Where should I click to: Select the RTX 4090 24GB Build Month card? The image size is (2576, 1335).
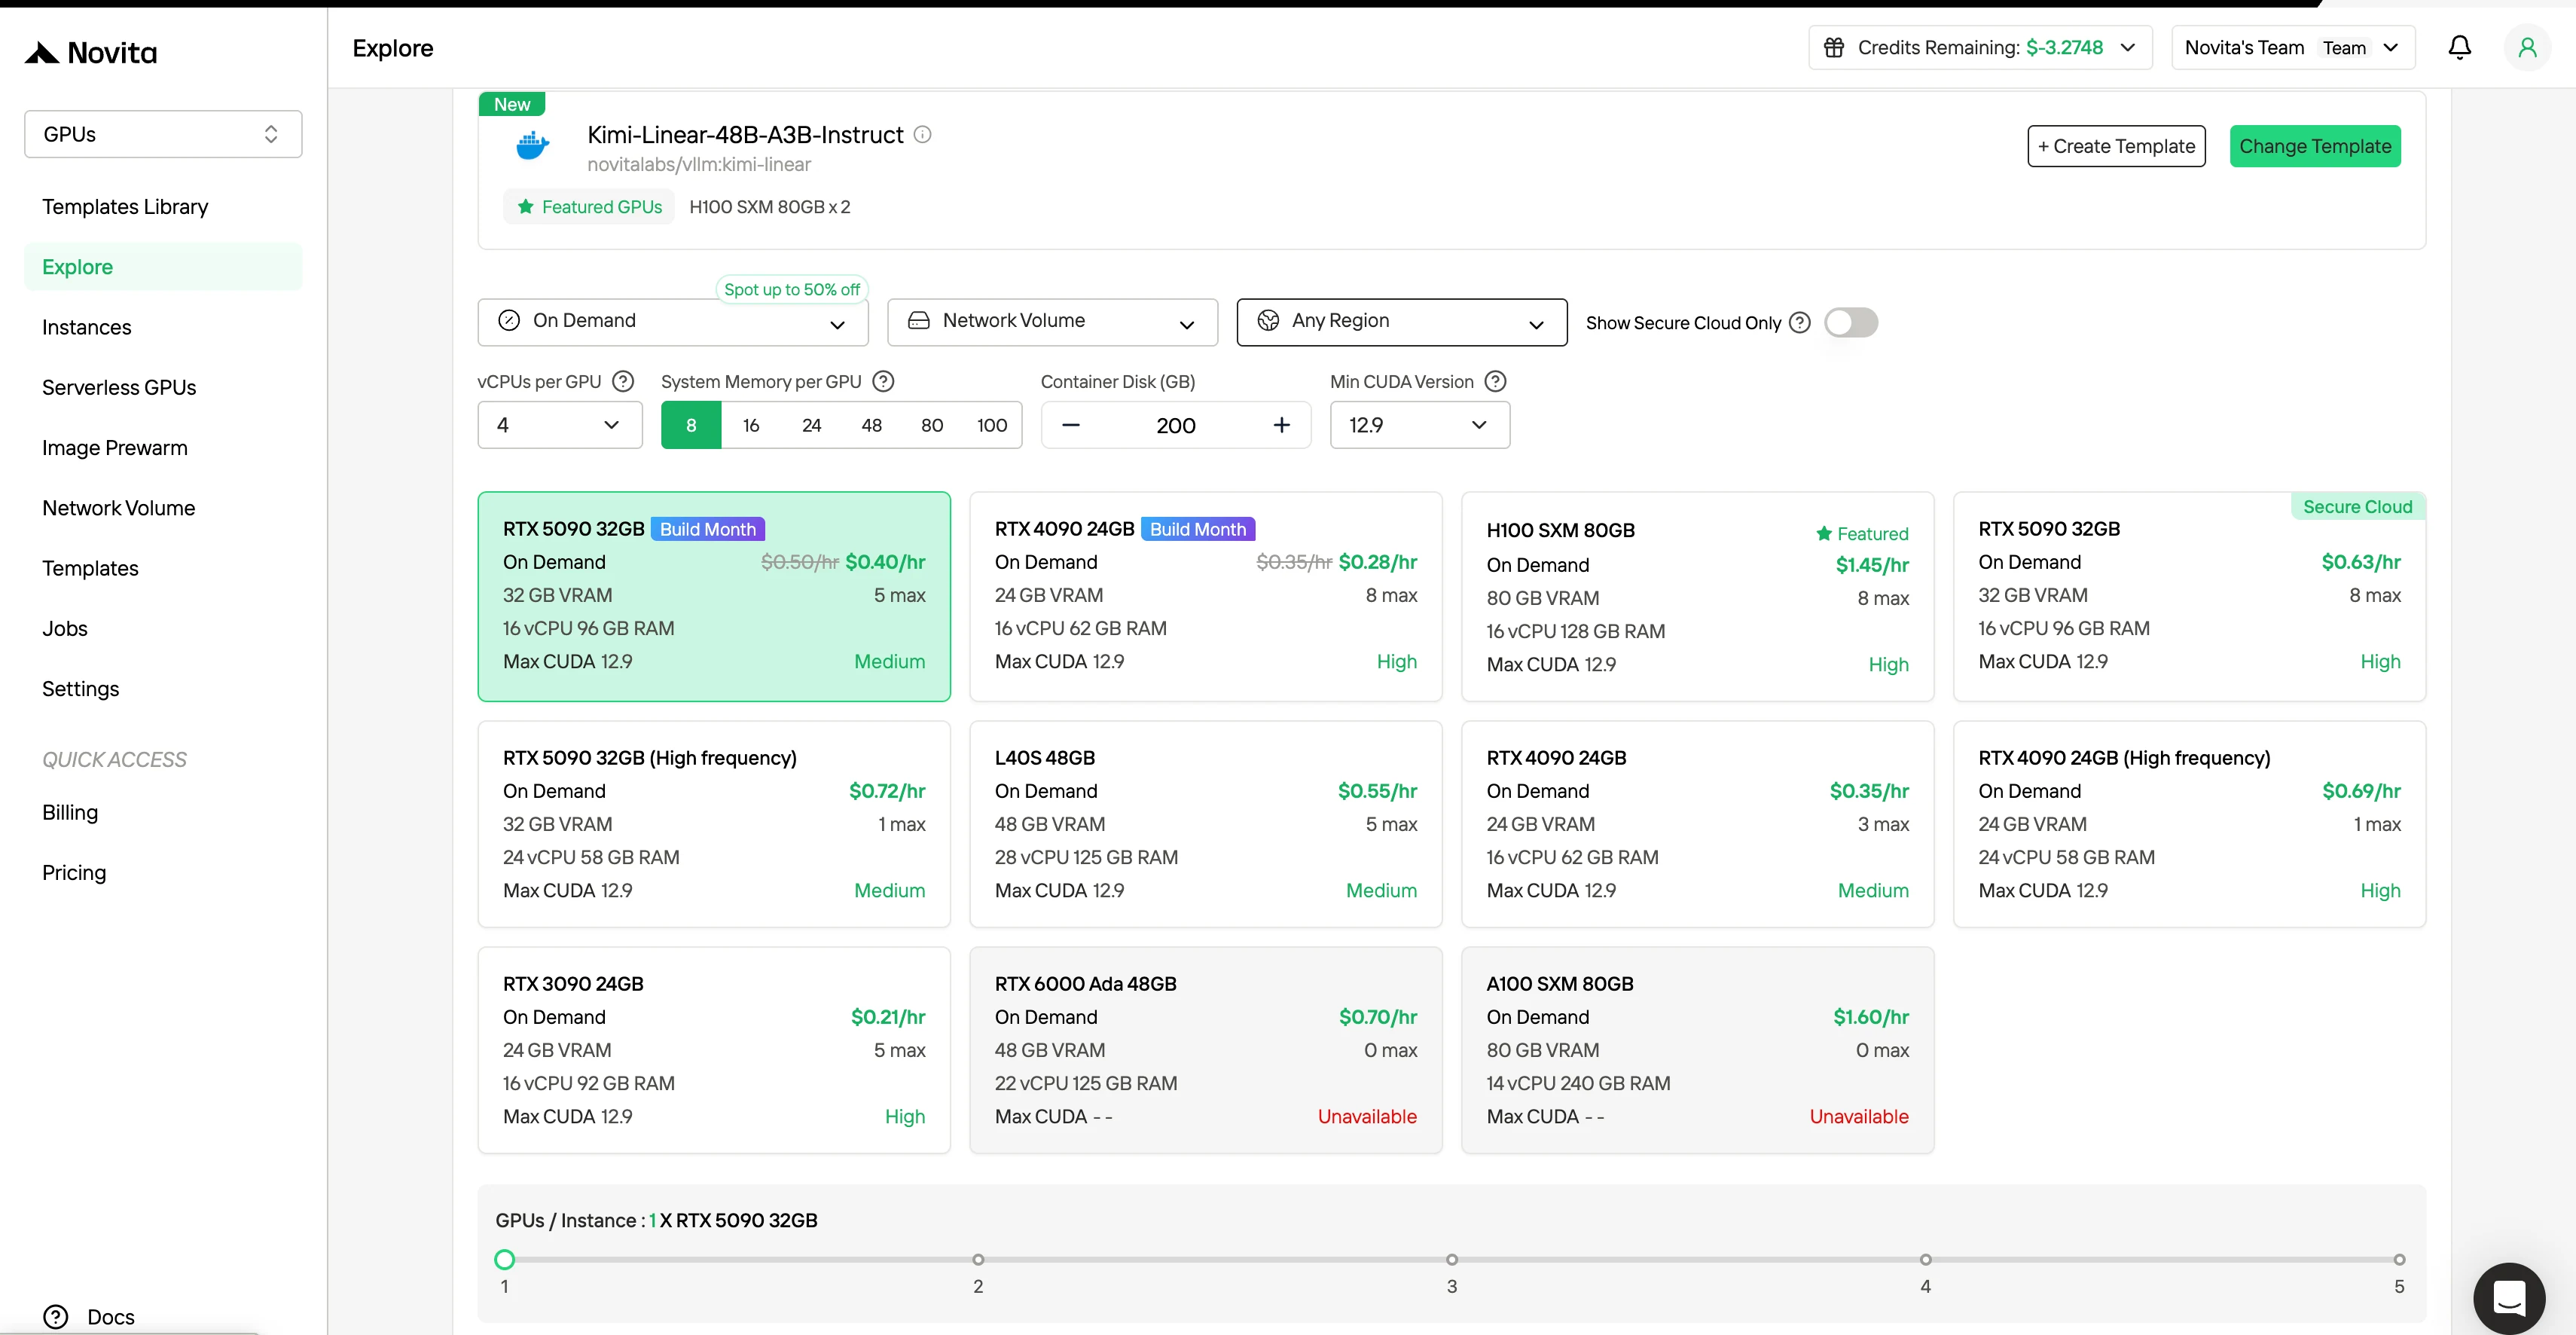click(x=1205, y=596)
